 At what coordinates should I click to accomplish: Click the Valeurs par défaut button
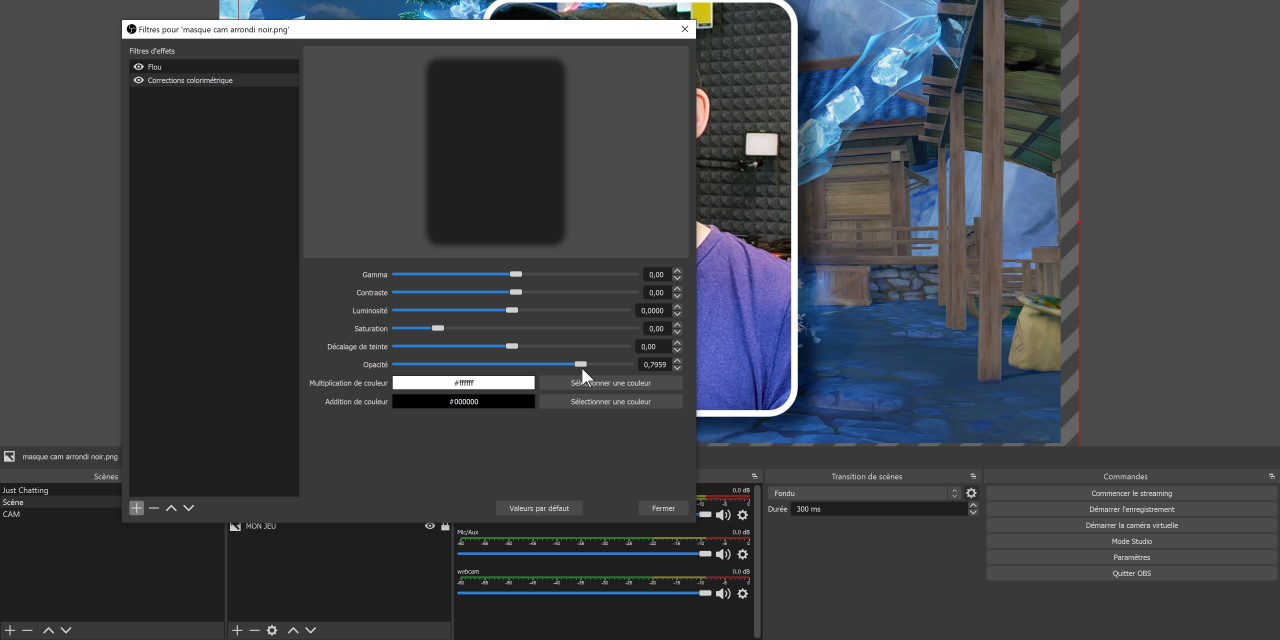click(x=539, y=508)
